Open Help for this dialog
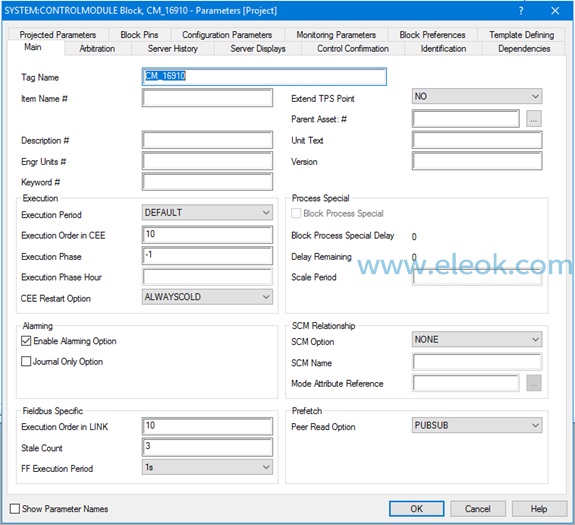The image size is (575, 525). [539, 509]
